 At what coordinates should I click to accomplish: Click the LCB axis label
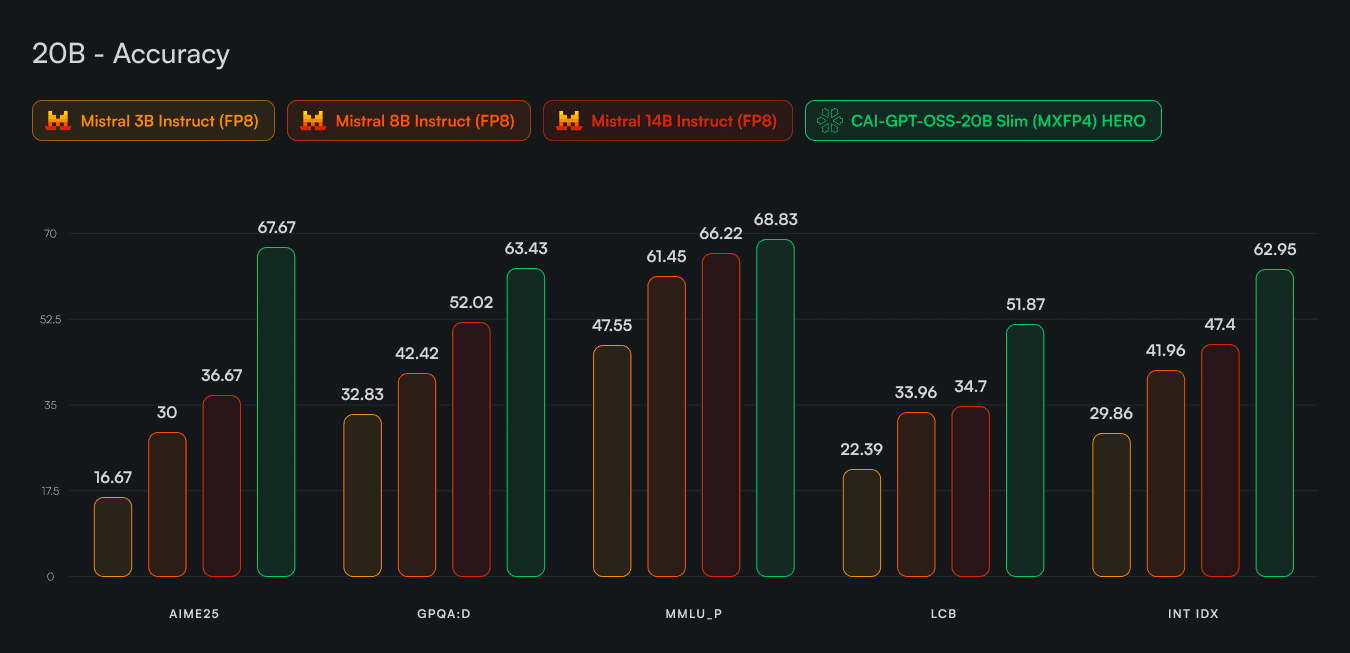943,614
